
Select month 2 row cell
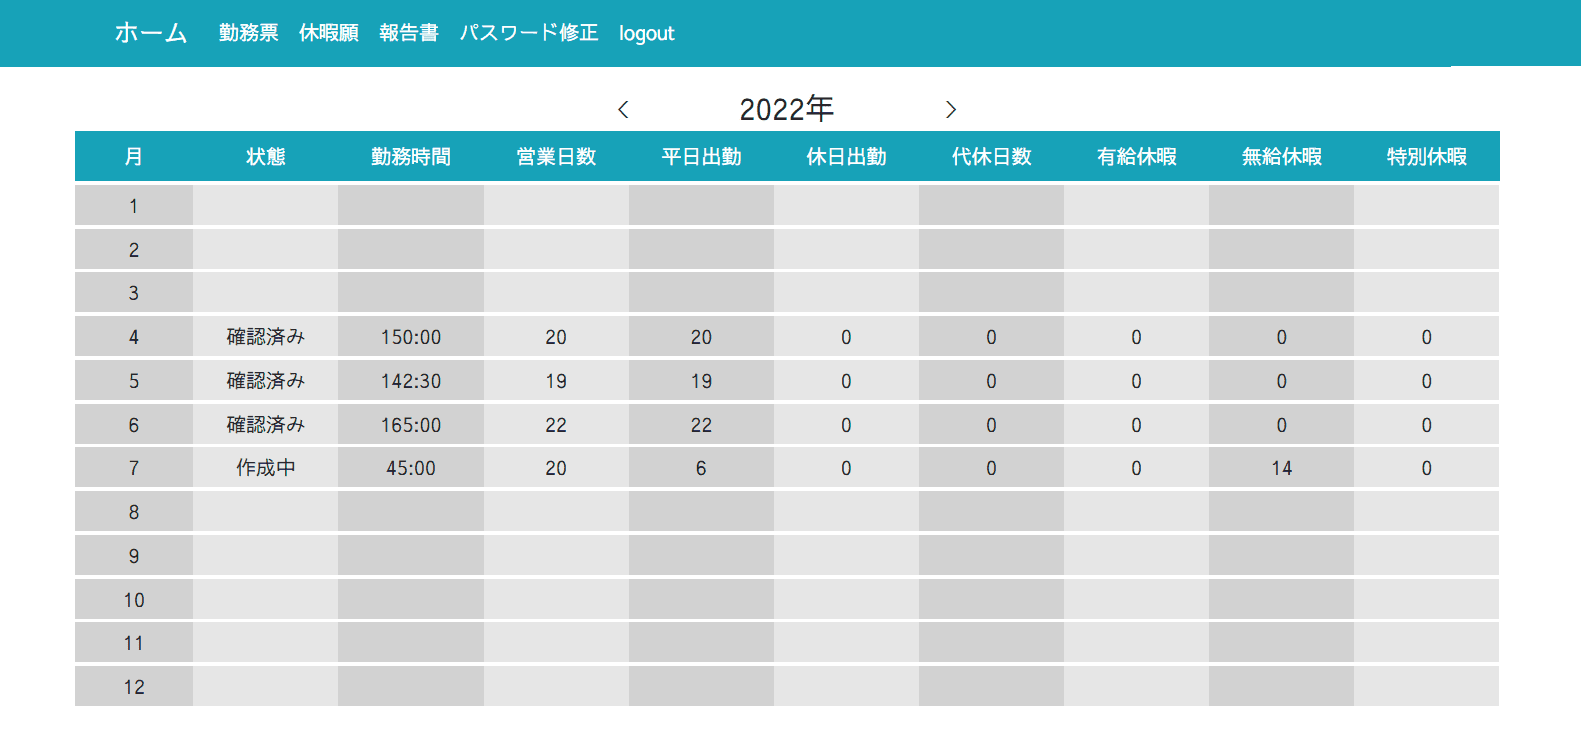click(134, 249)
